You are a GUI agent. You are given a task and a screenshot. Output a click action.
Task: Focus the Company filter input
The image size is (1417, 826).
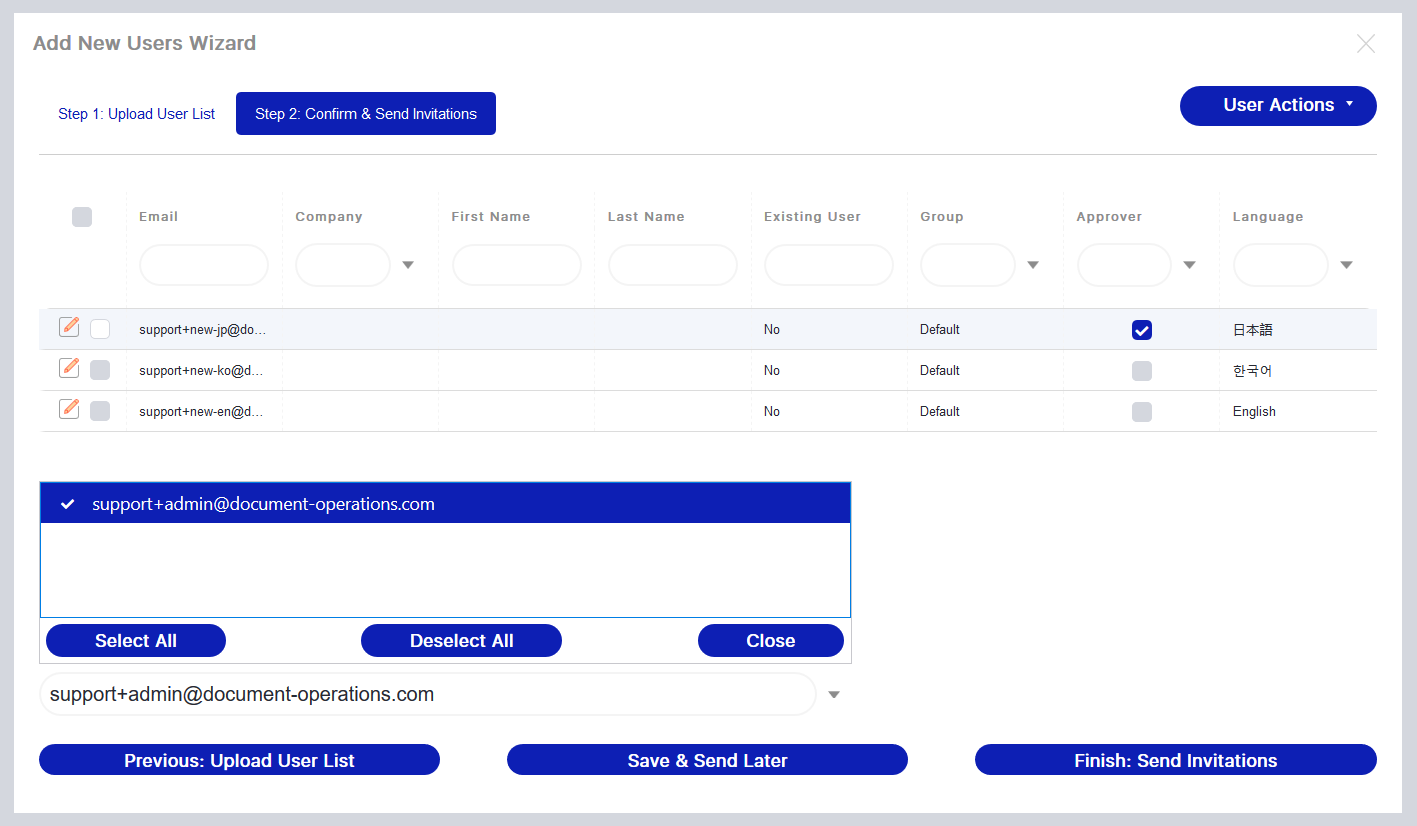point(343,265)
